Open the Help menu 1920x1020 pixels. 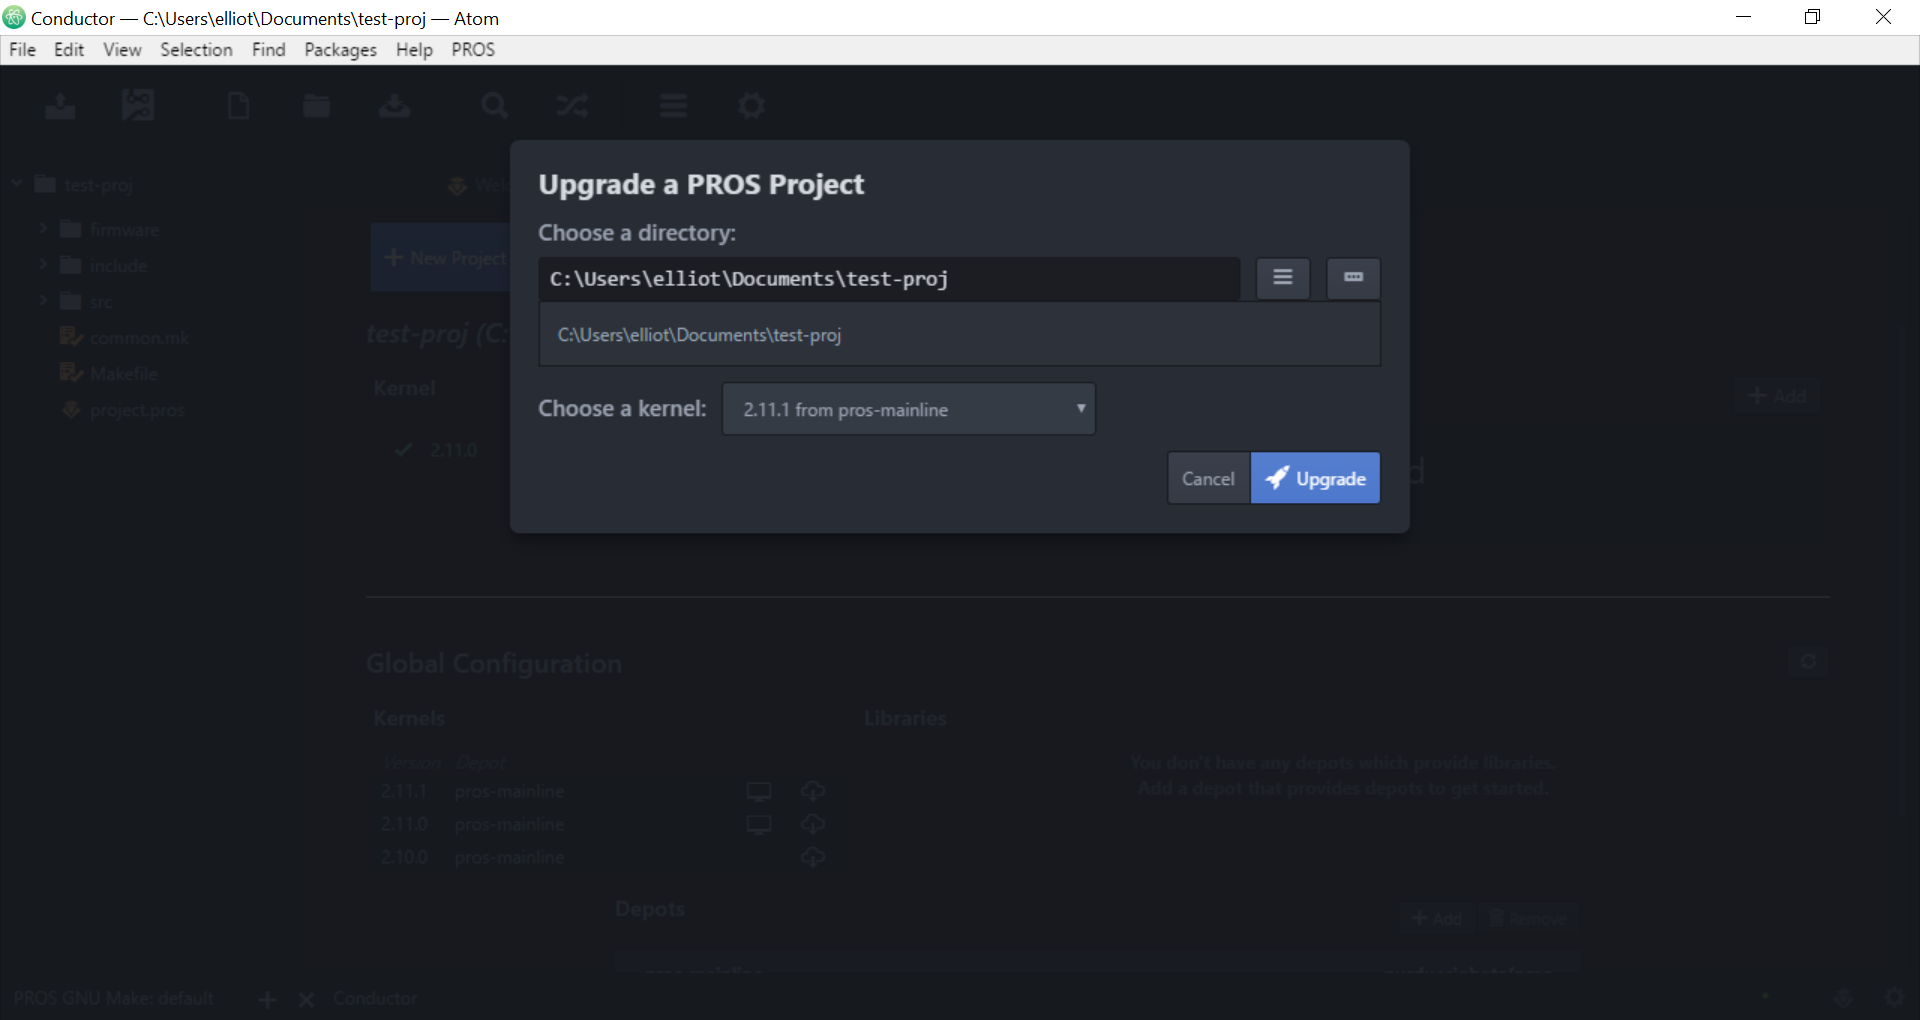414,50
